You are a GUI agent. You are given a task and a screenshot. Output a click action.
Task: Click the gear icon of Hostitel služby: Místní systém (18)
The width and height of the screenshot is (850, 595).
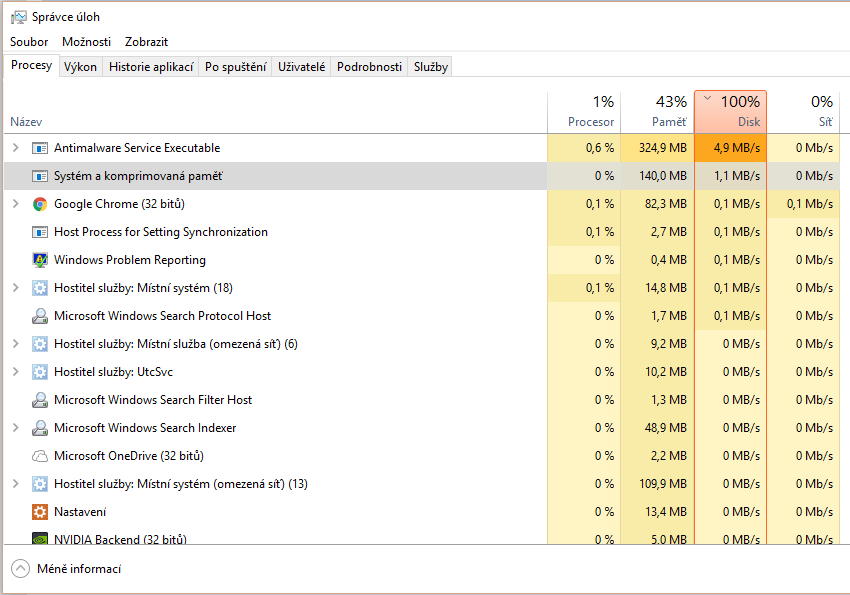pos(40,288)
